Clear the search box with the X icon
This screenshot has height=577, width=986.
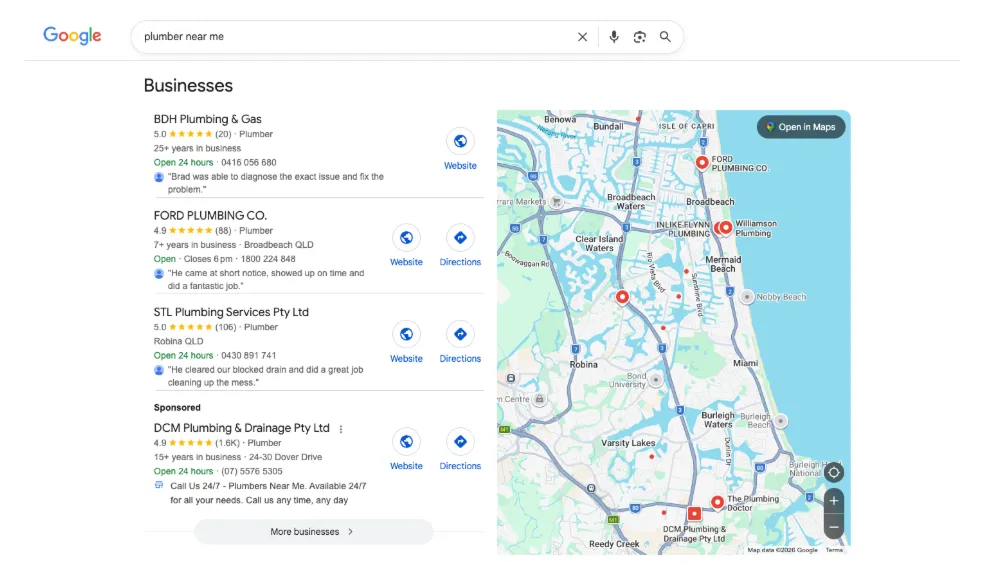point(582,37)
